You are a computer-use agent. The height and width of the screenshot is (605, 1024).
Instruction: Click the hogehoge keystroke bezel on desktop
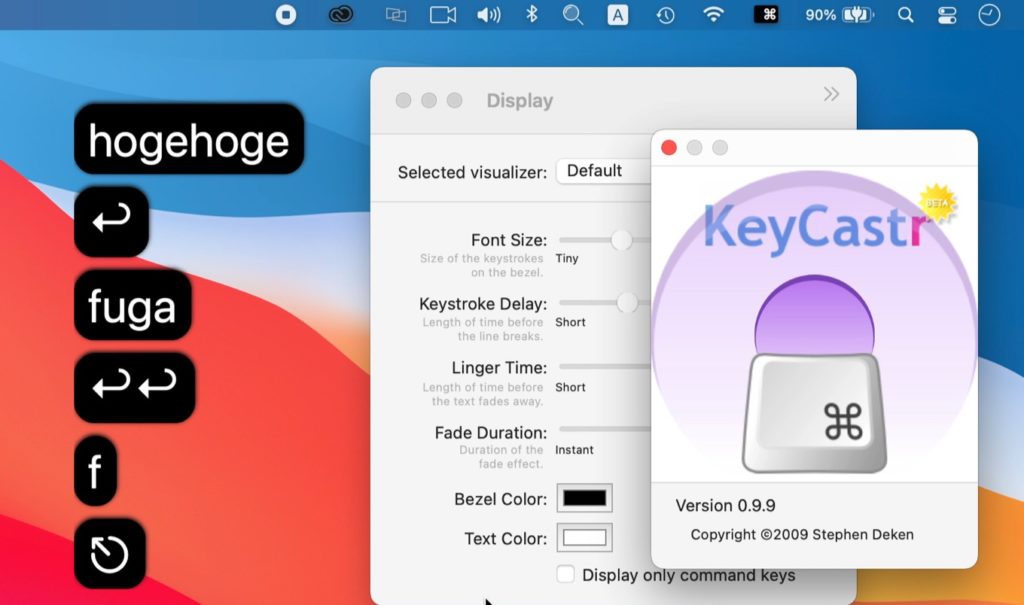click(x=188, y=141)
